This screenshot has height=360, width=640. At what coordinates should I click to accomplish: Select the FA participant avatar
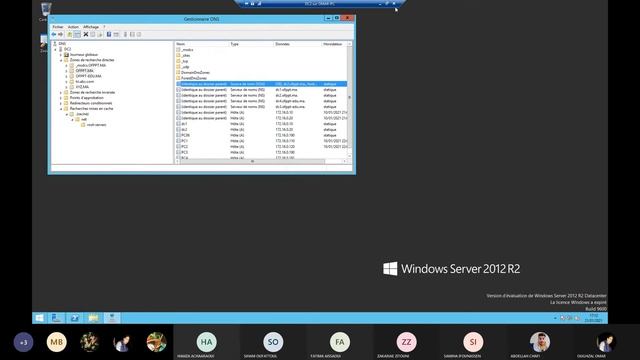point(340,342)
